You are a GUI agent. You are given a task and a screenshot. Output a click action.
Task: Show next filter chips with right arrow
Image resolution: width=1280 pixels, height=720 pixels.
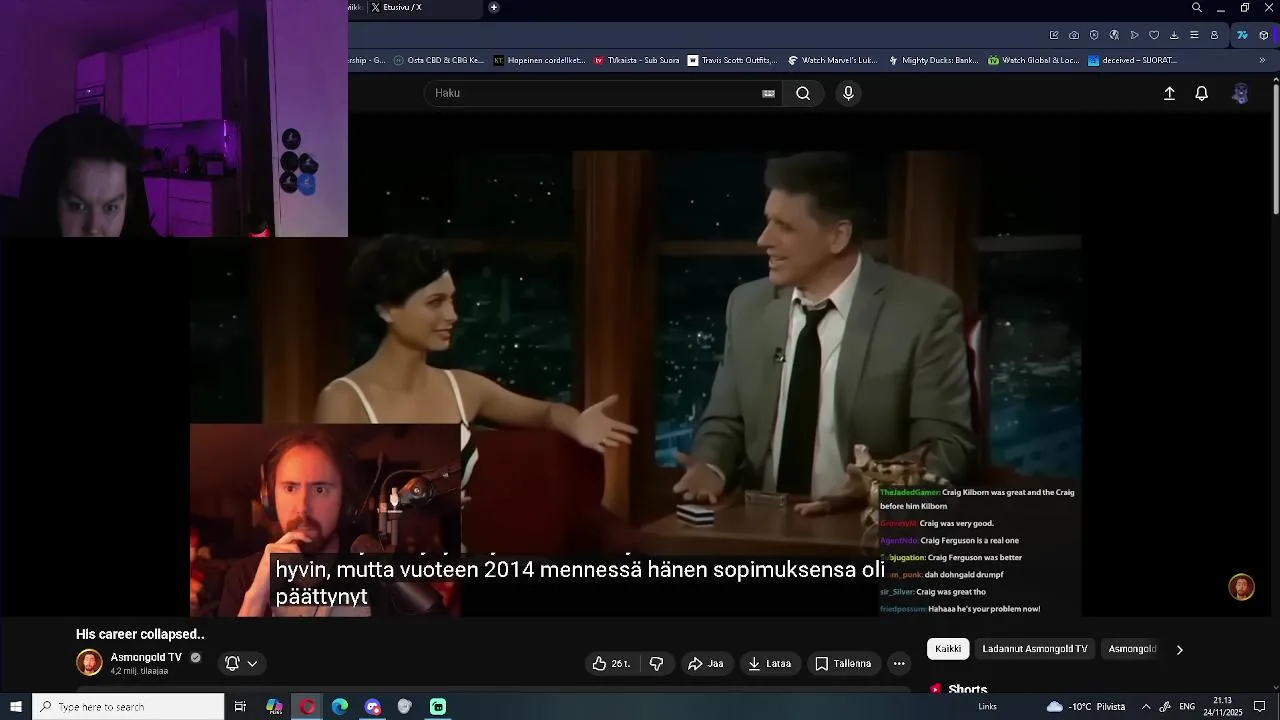[x=1179, y=649]
